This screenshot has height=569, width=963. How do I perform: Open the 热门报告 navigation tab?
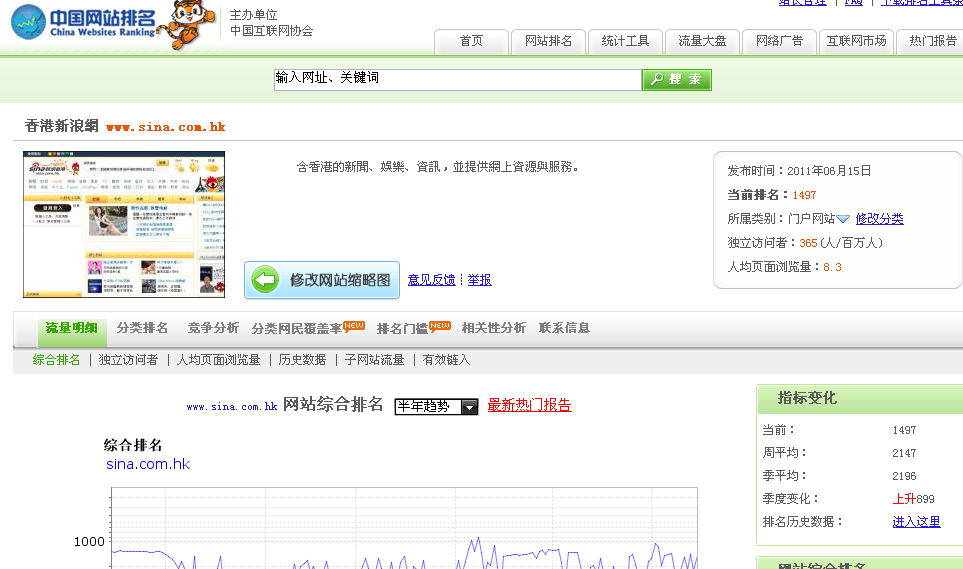(932, 42)
